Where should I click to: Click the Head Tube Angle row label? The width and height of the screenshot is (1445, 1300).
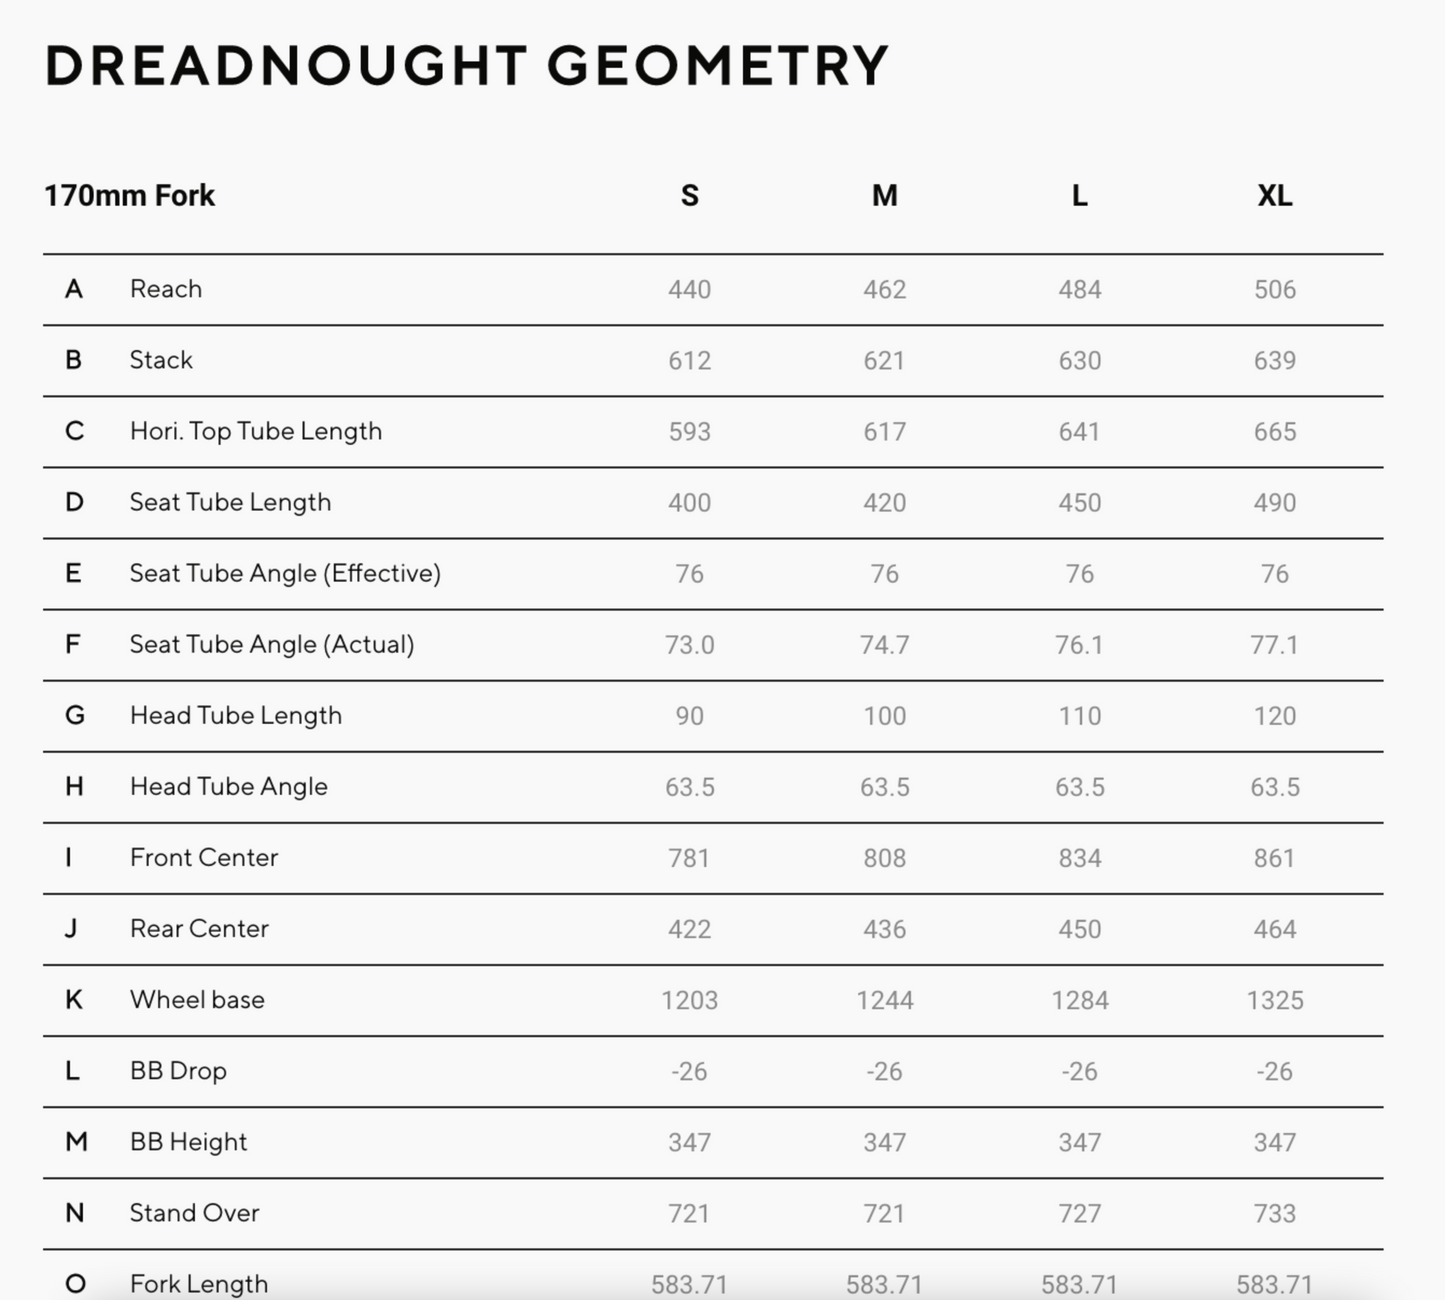[x=229, y=786]
